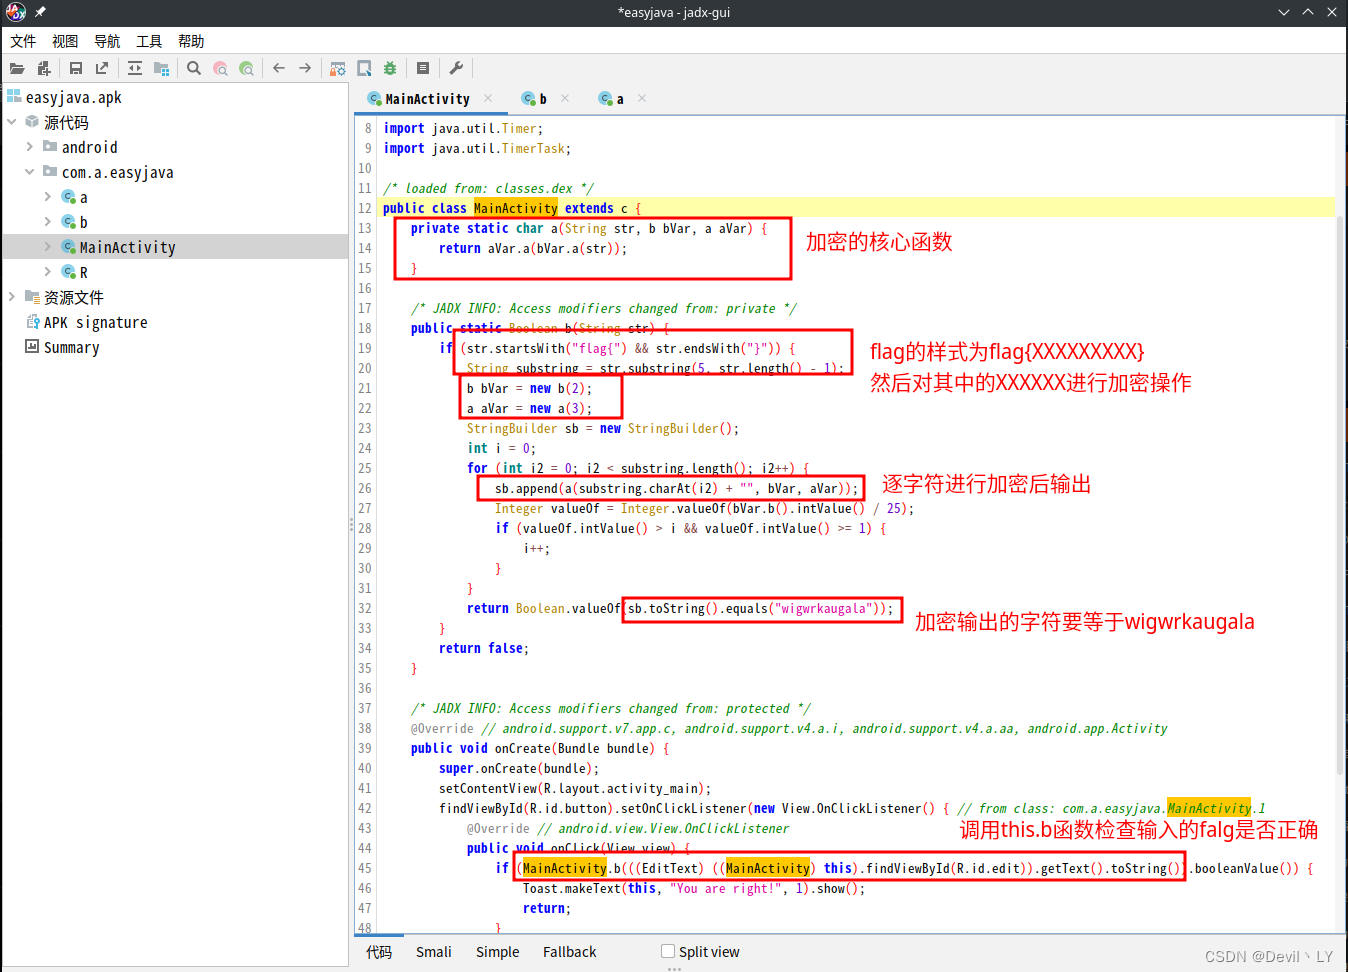Open comment search green magnifier icon
The height and width of the screenshot is (972, 1348).
tap(246, 68)
